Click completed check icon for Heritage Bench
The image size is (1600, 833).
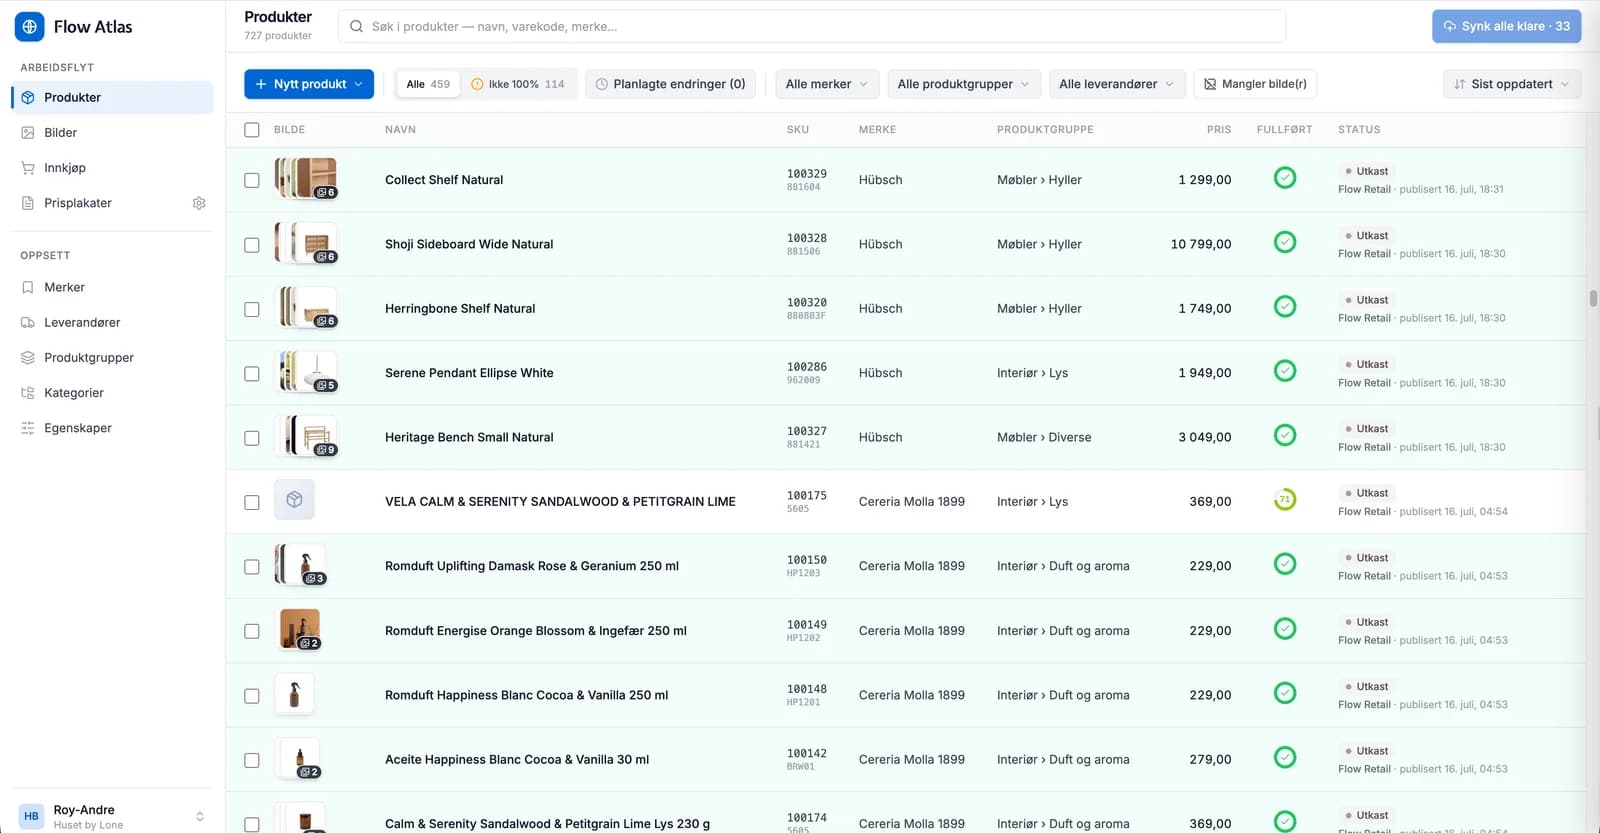1285,435
